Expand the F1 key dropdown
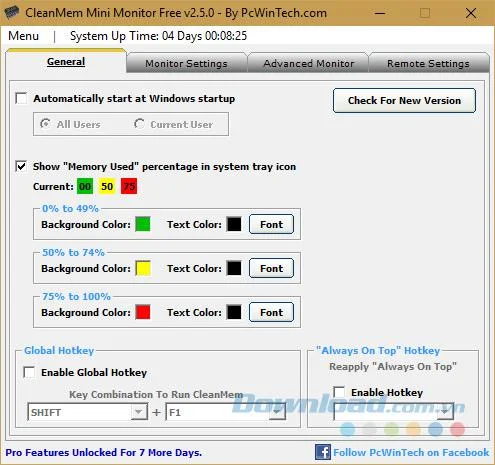Viewport: 495px width, 465px height. 277,412
